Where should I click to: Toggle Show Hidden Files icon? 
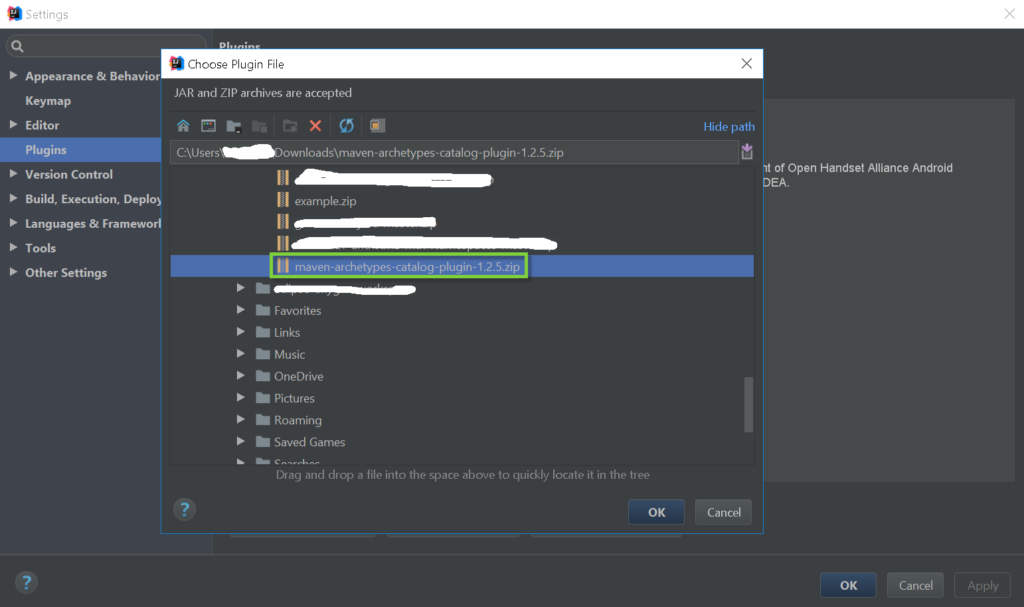coord(377,125)
